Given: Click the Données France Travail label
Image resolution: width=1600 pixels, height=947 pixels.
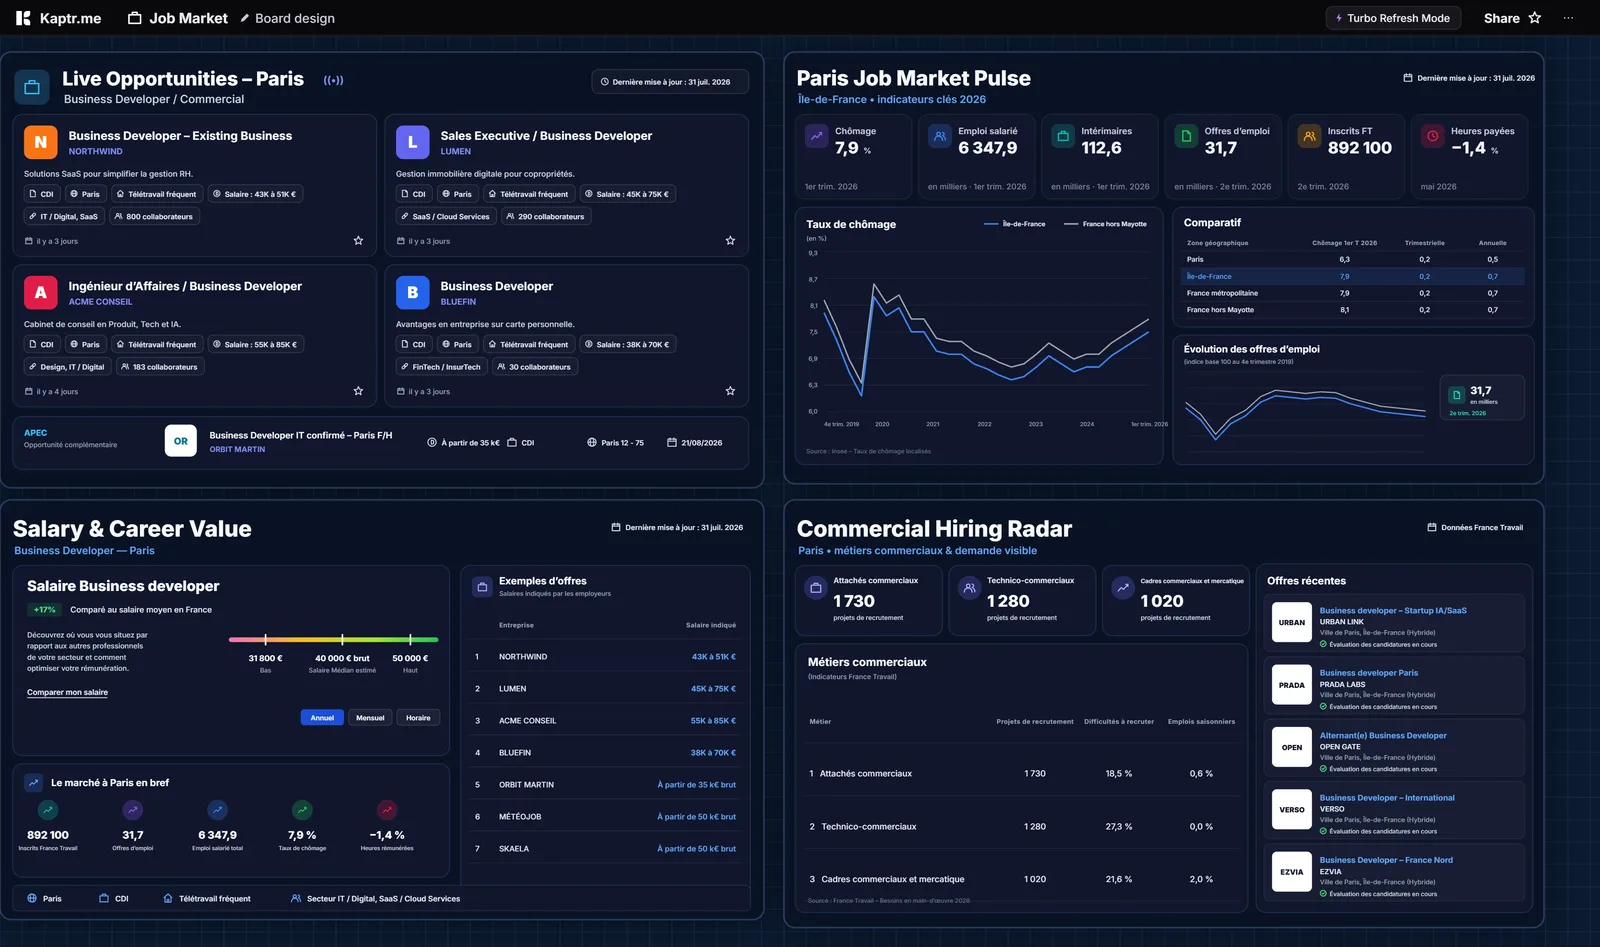Looking at the screenshot, I should [x=1475, y=528].
